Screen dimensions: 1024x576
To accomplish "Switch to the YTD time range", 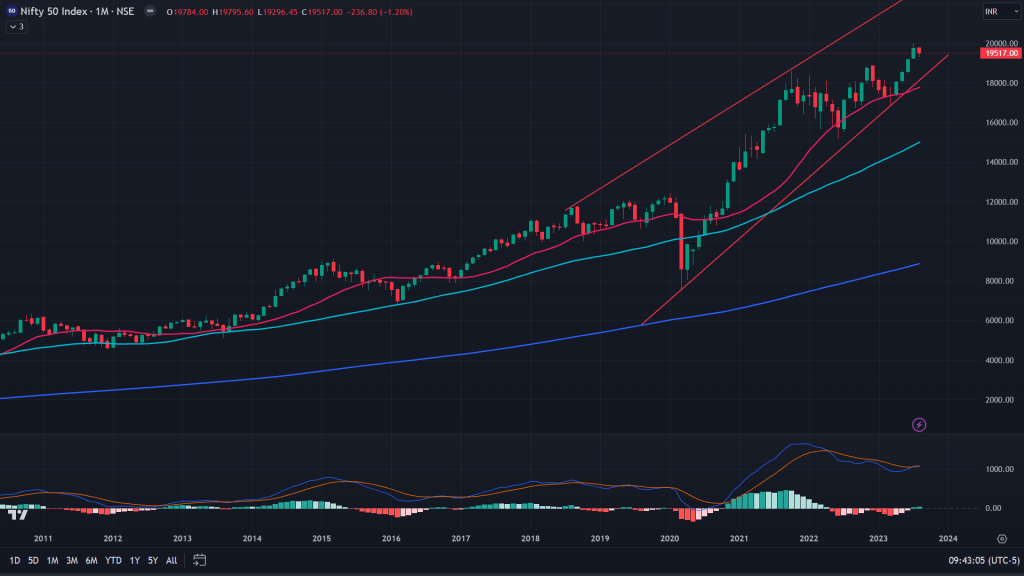I will click(112, 560).
